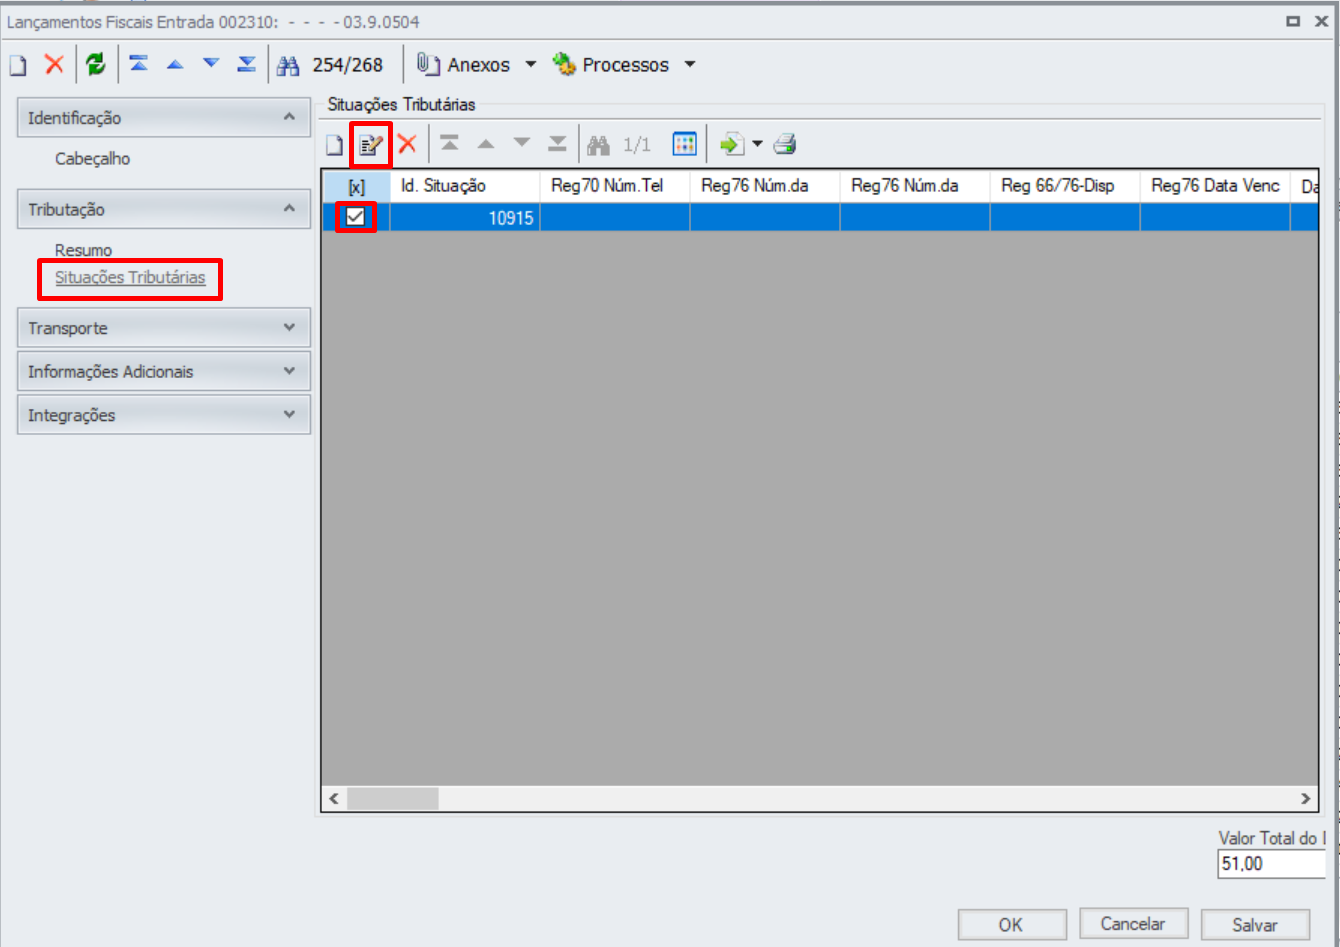
Task: Collapse the Identificação section
Action: pos(289,117)
